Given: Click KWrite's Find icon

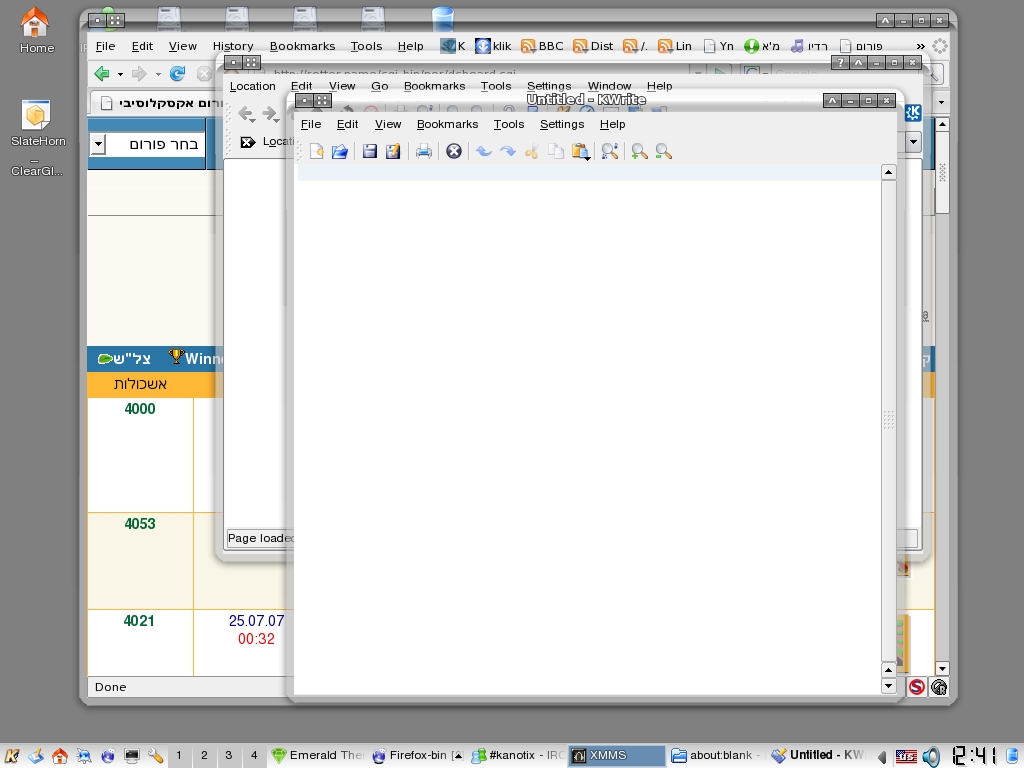Looking at the screenshot, I should 610,152.
